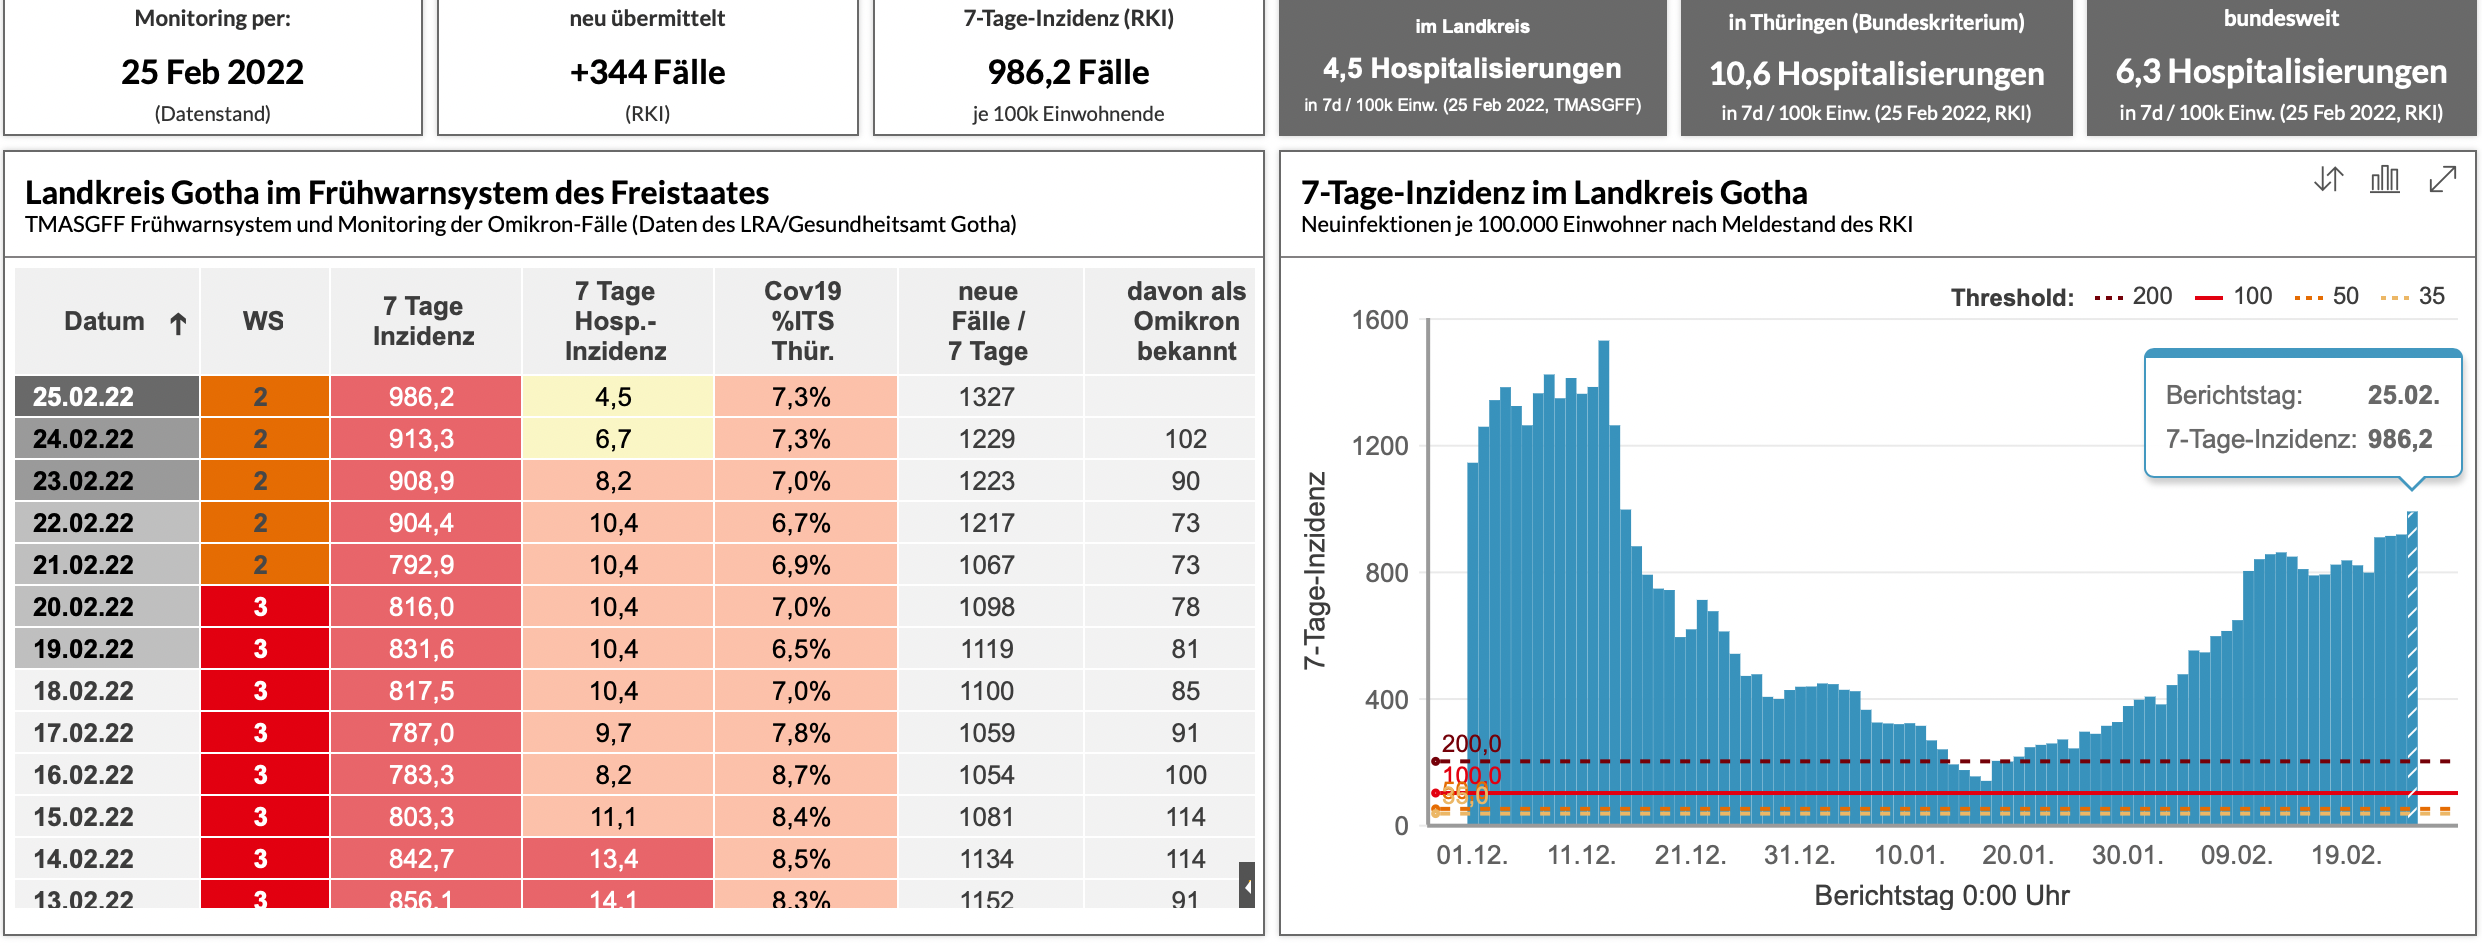
Task: Click the Landkreis Gotha im Frühwarnsystem table title
Action: tap(397, 192)
